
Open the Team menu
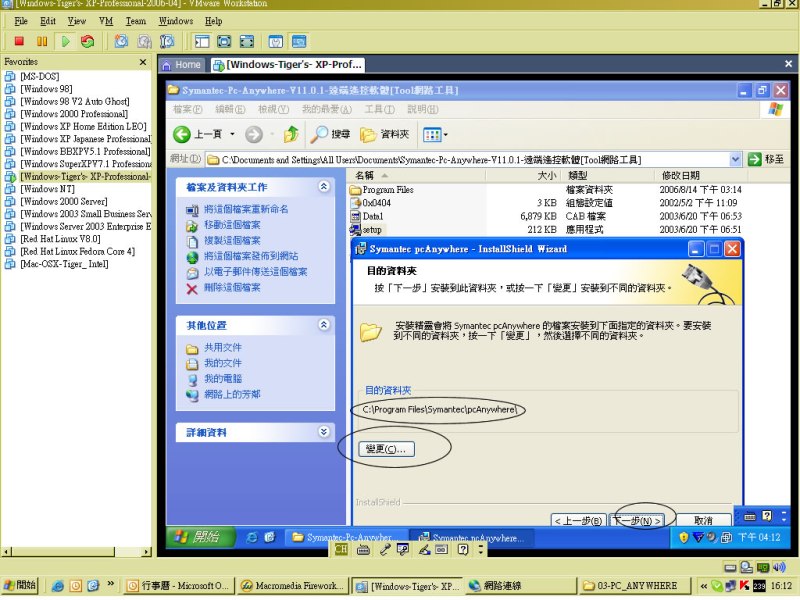[136, 21]
